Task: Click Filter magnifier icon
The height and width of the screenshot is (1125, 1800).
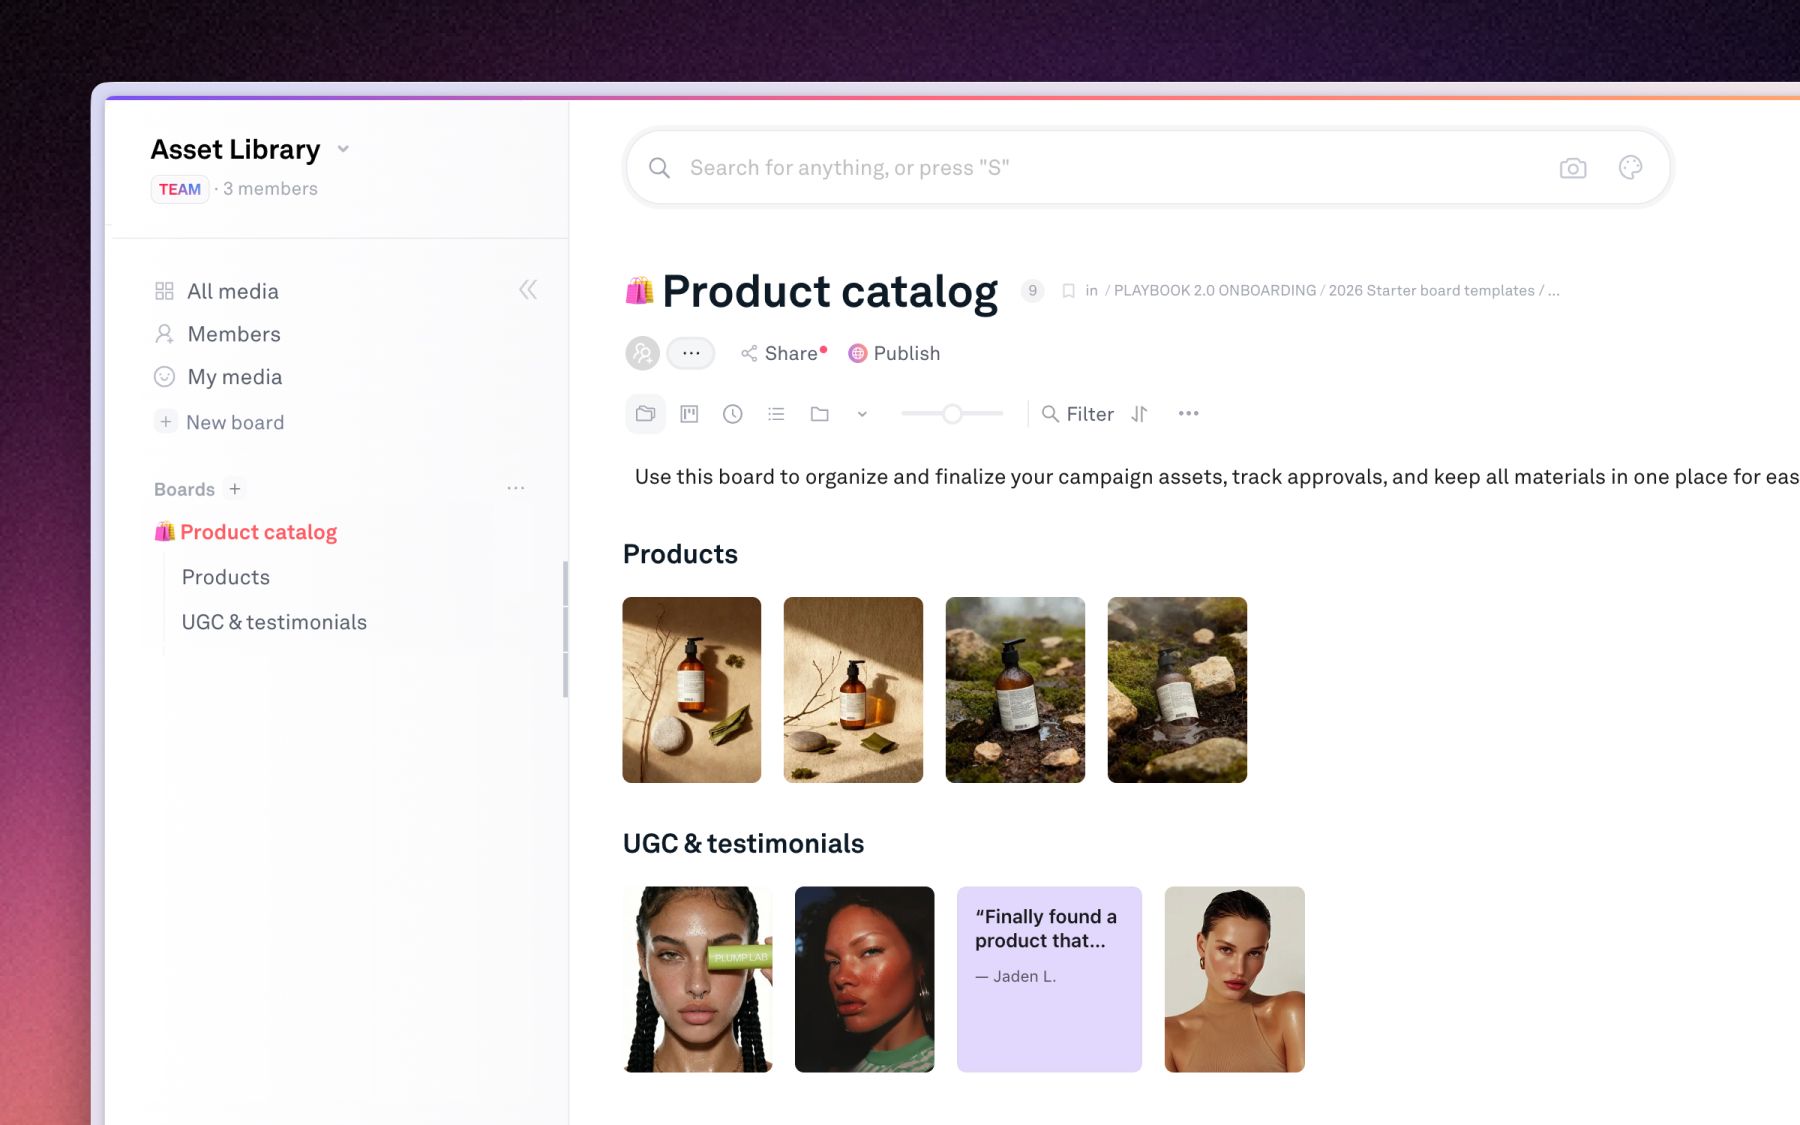Action: pyautogui.click(x=1050, y=414)
